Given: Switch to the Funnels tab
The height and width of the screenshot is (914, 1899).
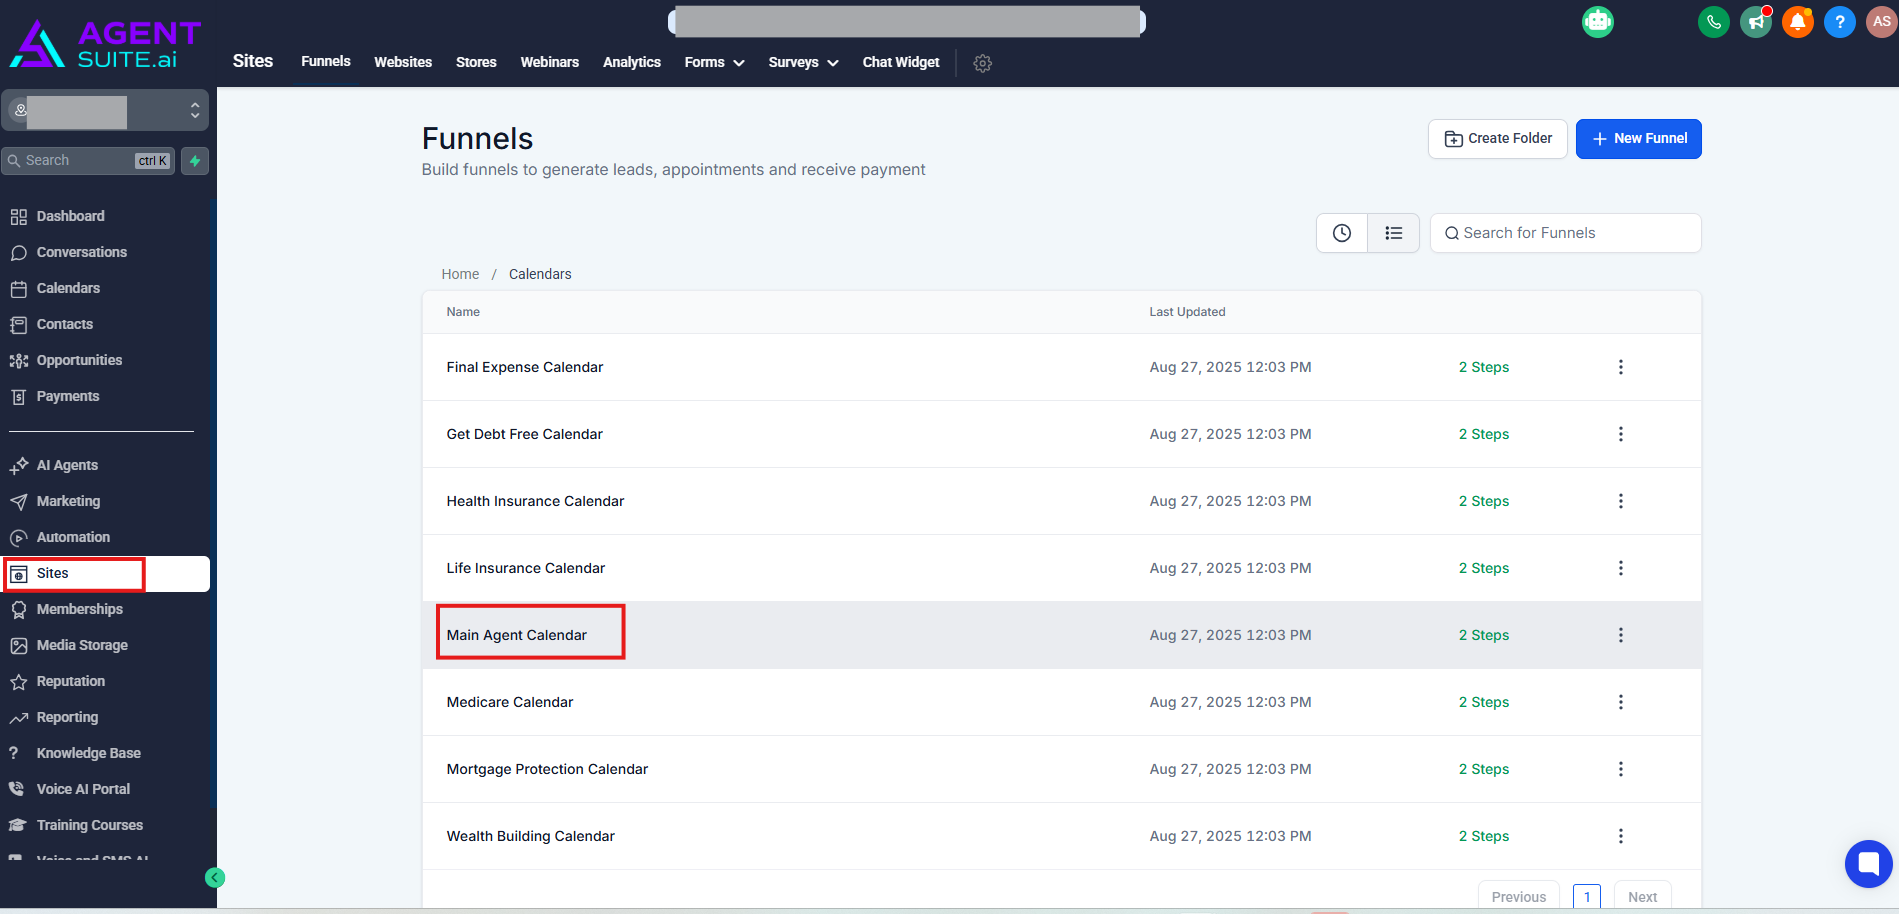Looking at the screenshot, I should click(x=326, y=61).
